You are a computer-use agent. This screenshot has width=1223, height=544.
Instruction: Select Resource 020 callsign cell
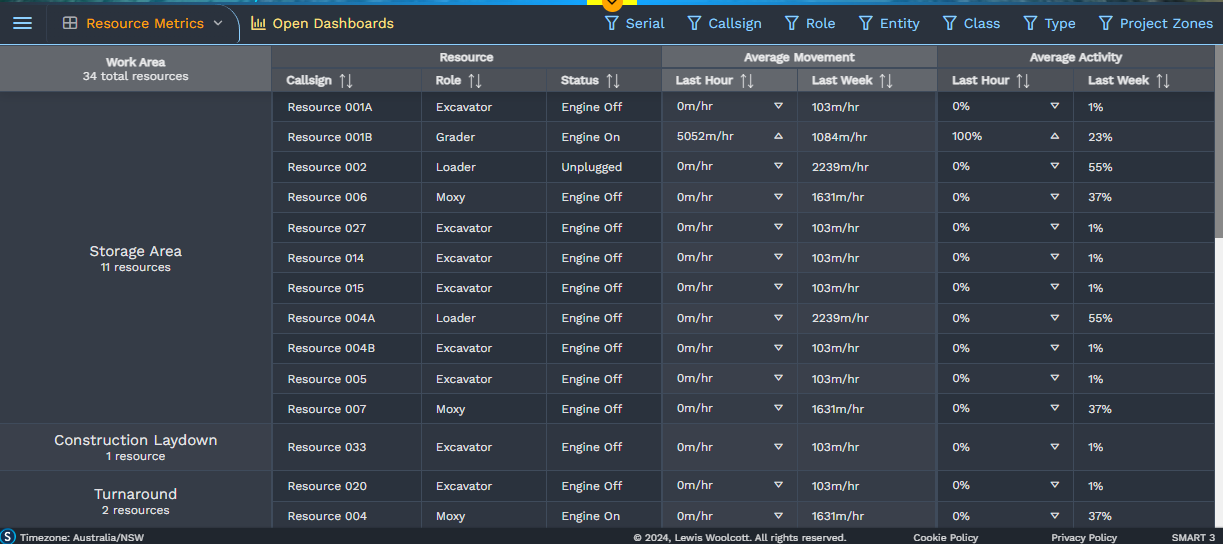[x=346, y=486]
